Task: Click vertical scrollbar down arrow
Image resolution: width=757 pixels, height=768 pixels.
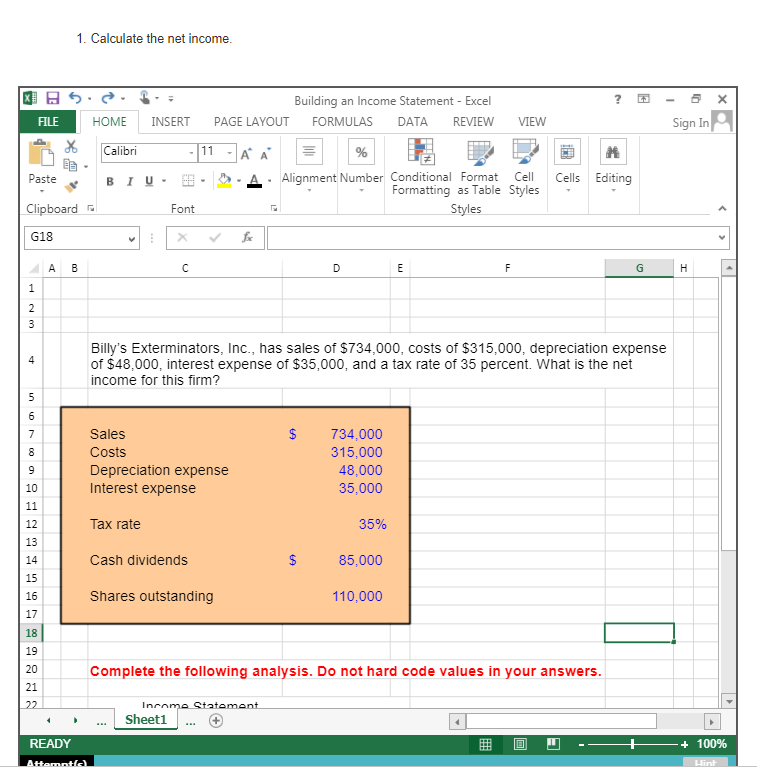Action: pos(729,701)
